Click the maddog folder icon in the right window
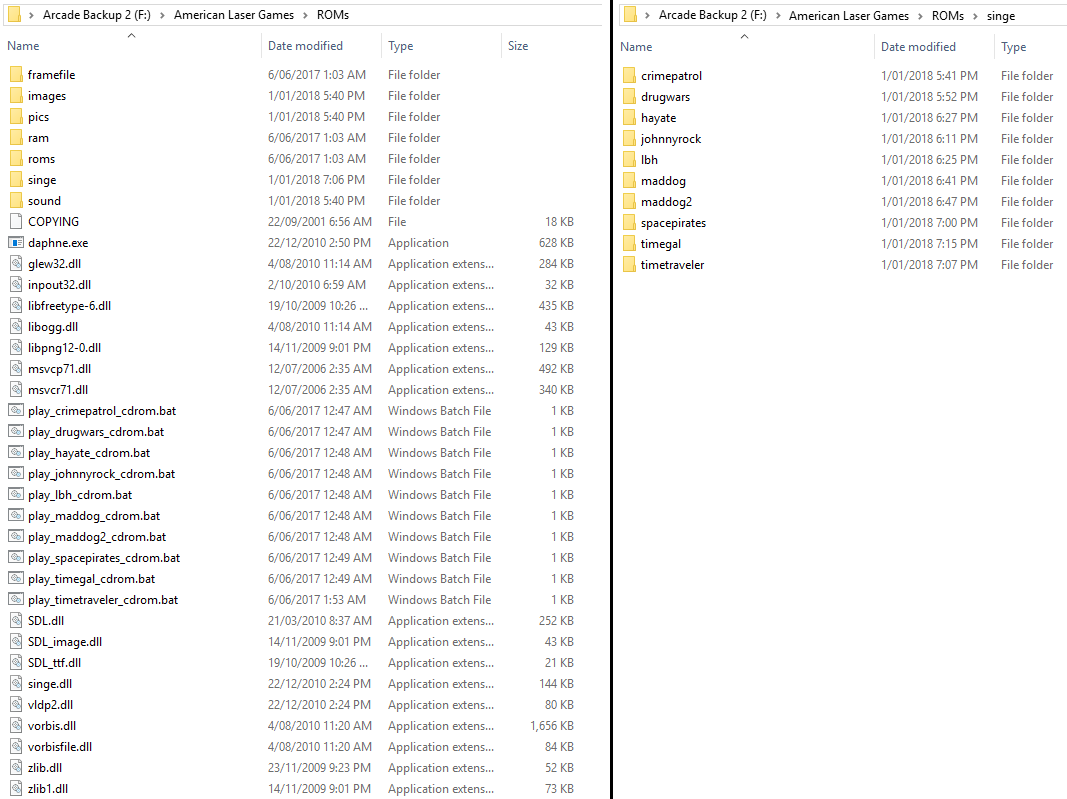The width and height of the screenshot is (1067, 799). [x=629, y=180]
